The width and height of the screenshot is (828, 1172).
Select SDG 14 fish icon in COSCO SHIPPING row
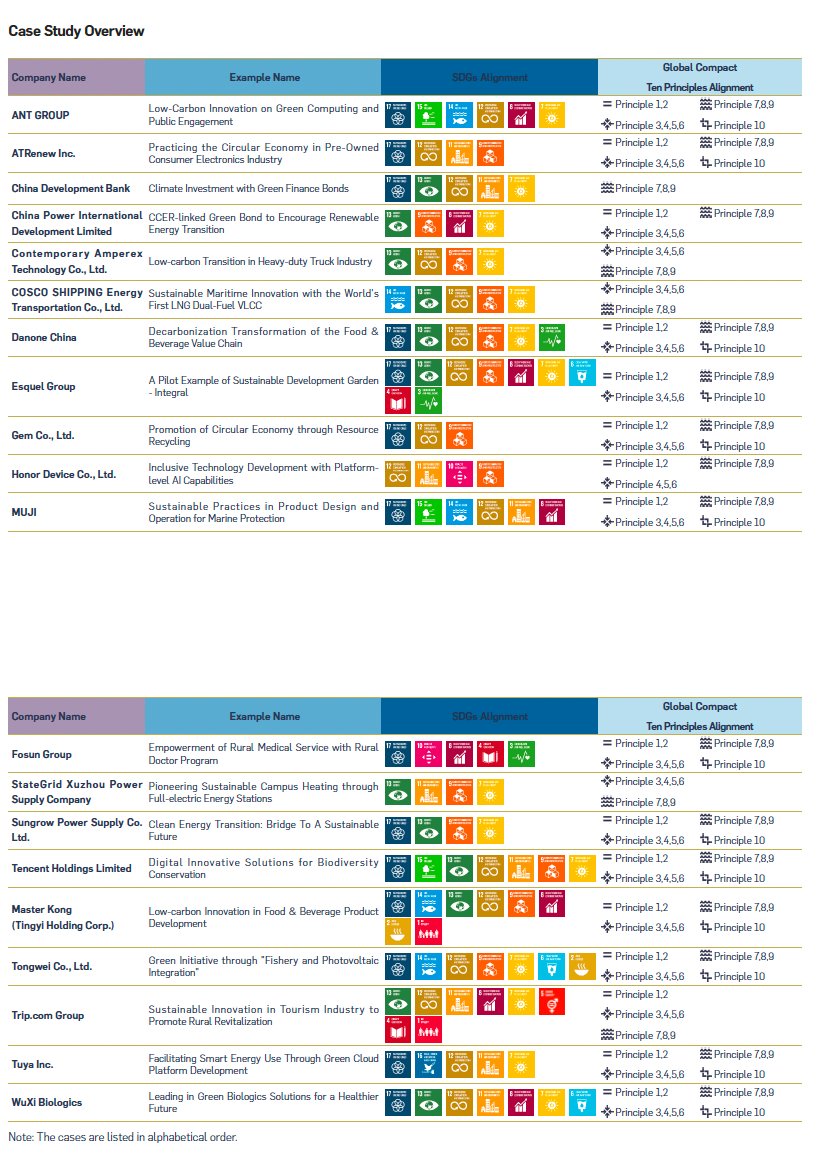pyautogui.click(x=398, y=299)
